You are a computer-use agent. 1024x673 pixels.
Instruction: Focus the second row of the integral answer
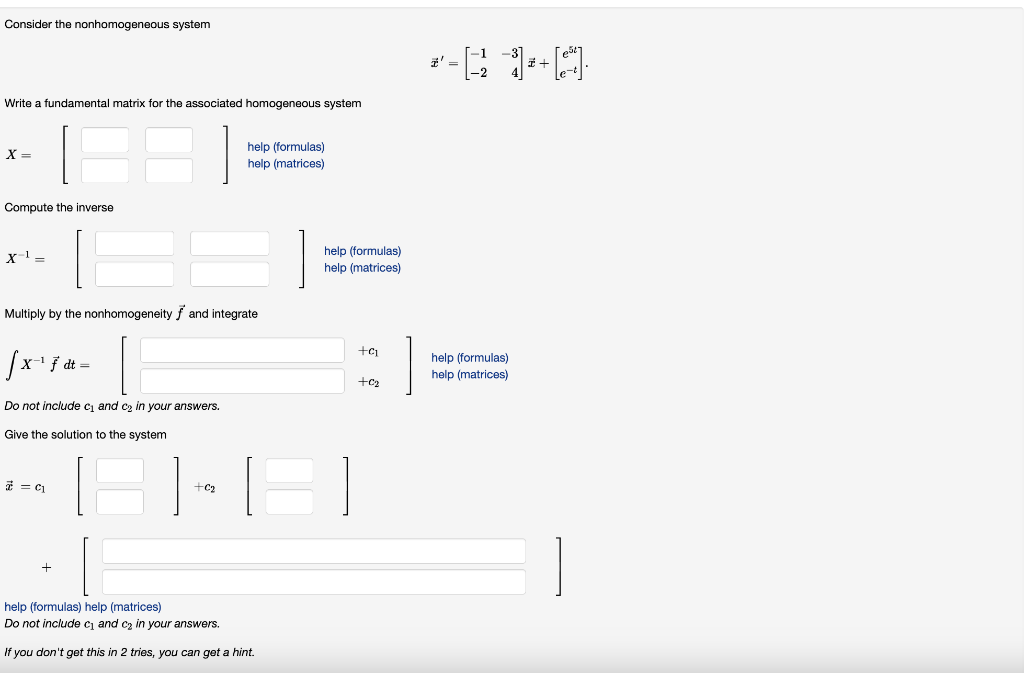coord(242,380)
